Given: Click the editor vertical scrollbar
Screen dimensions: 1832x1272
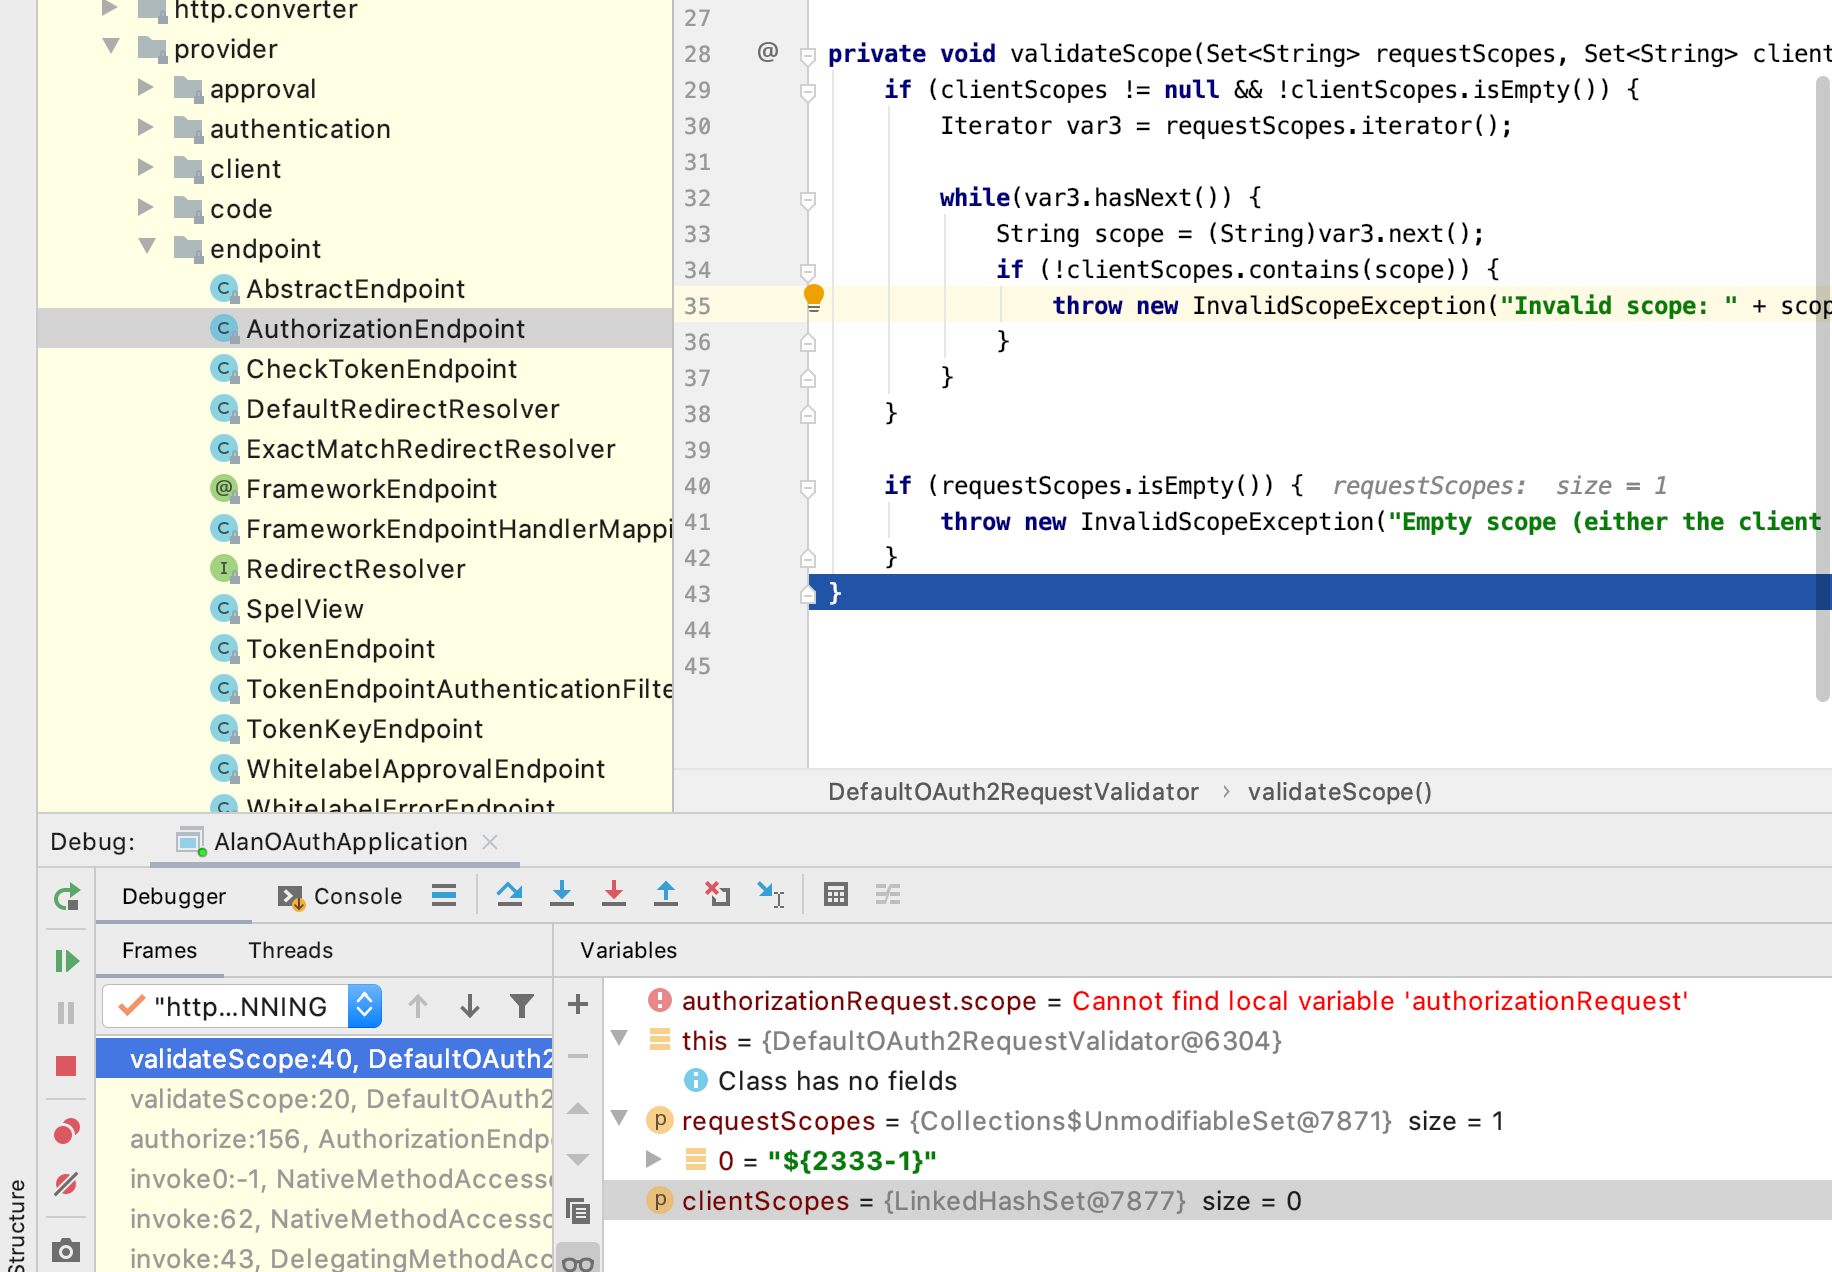Looking at the screenshot, I should pyautogui.click(x=1823, y=388).
